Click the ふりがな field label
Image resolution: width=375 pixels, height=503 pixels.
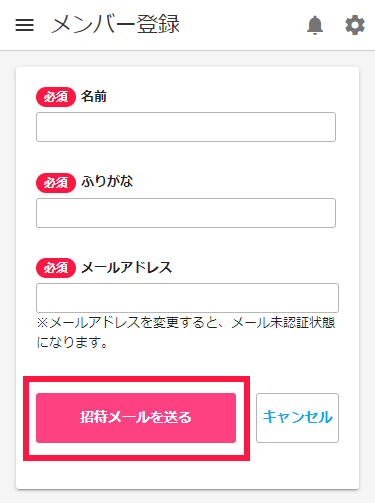click(x=107, y=182)
